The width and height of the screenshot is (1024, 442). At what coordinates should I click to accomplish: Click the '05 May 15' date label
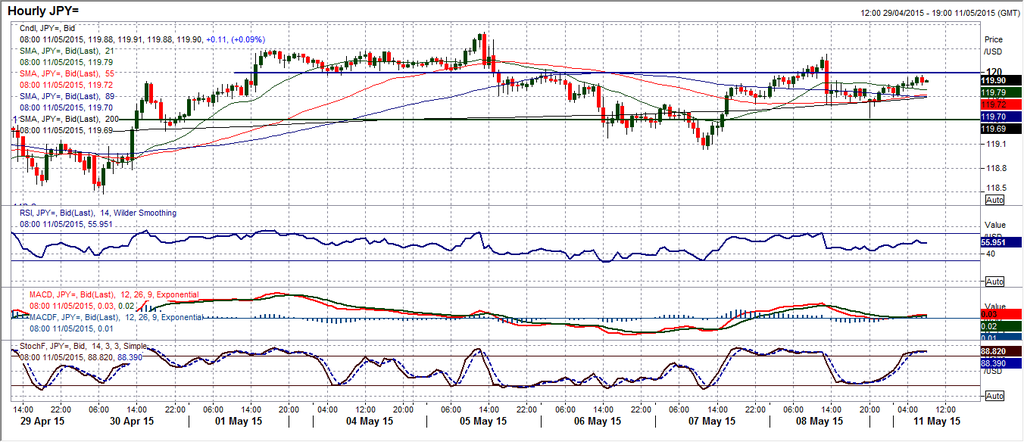(481, 421)
